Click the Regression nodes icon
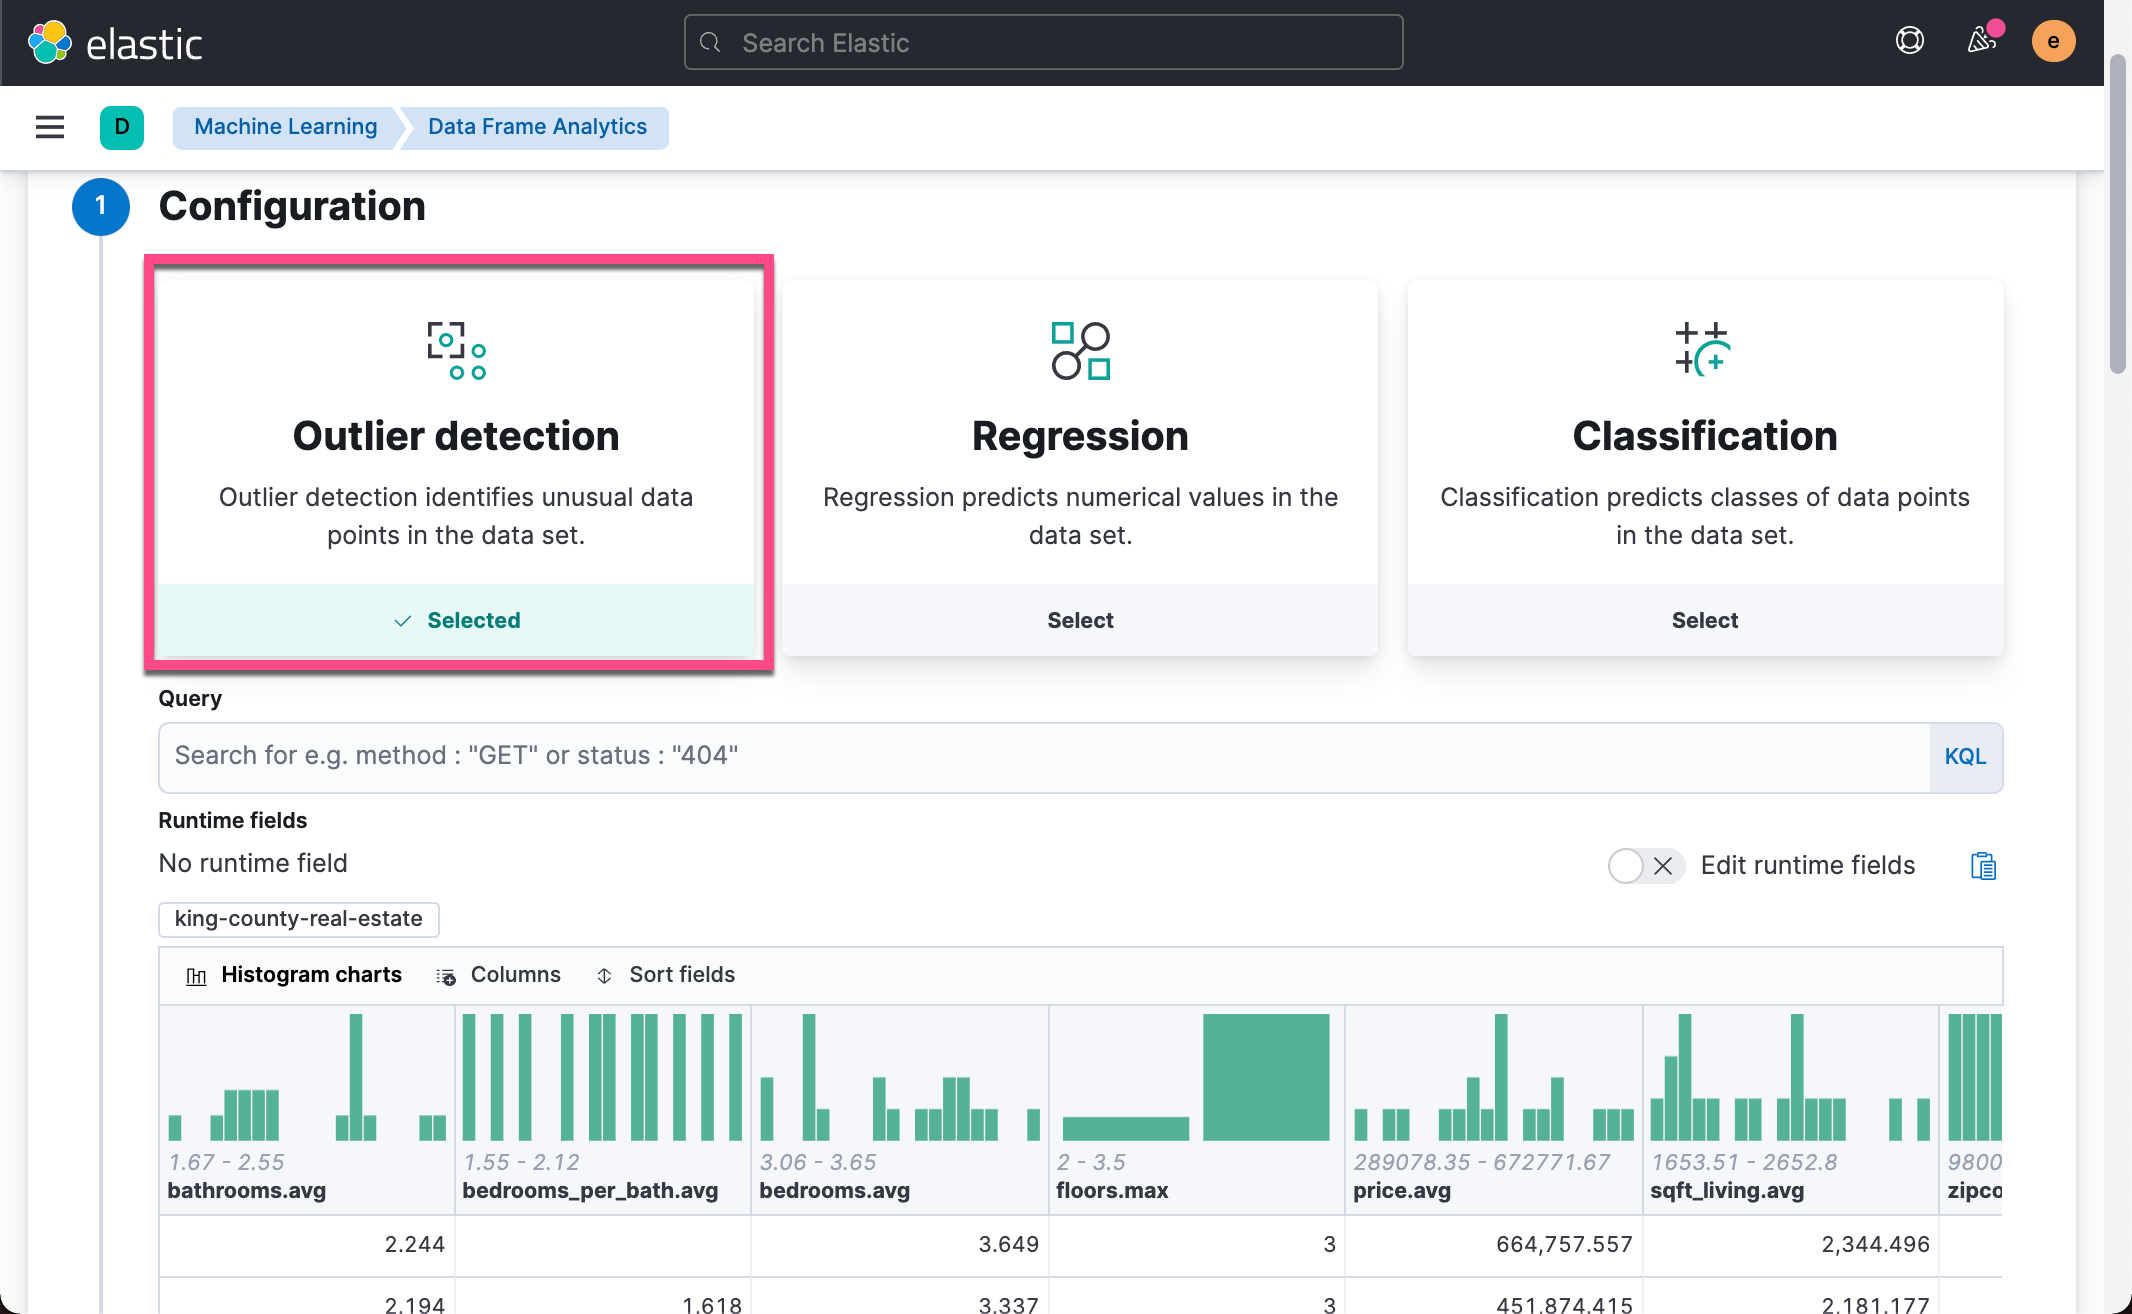The image size is (2132, 1314). (x=1080, y=350)
